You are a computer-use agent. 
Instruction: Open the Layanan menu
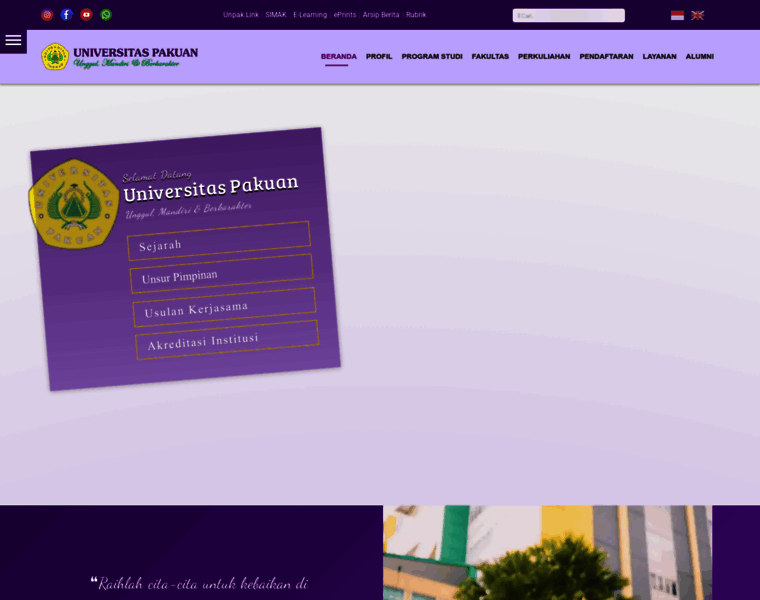click(x=659, y=57)
